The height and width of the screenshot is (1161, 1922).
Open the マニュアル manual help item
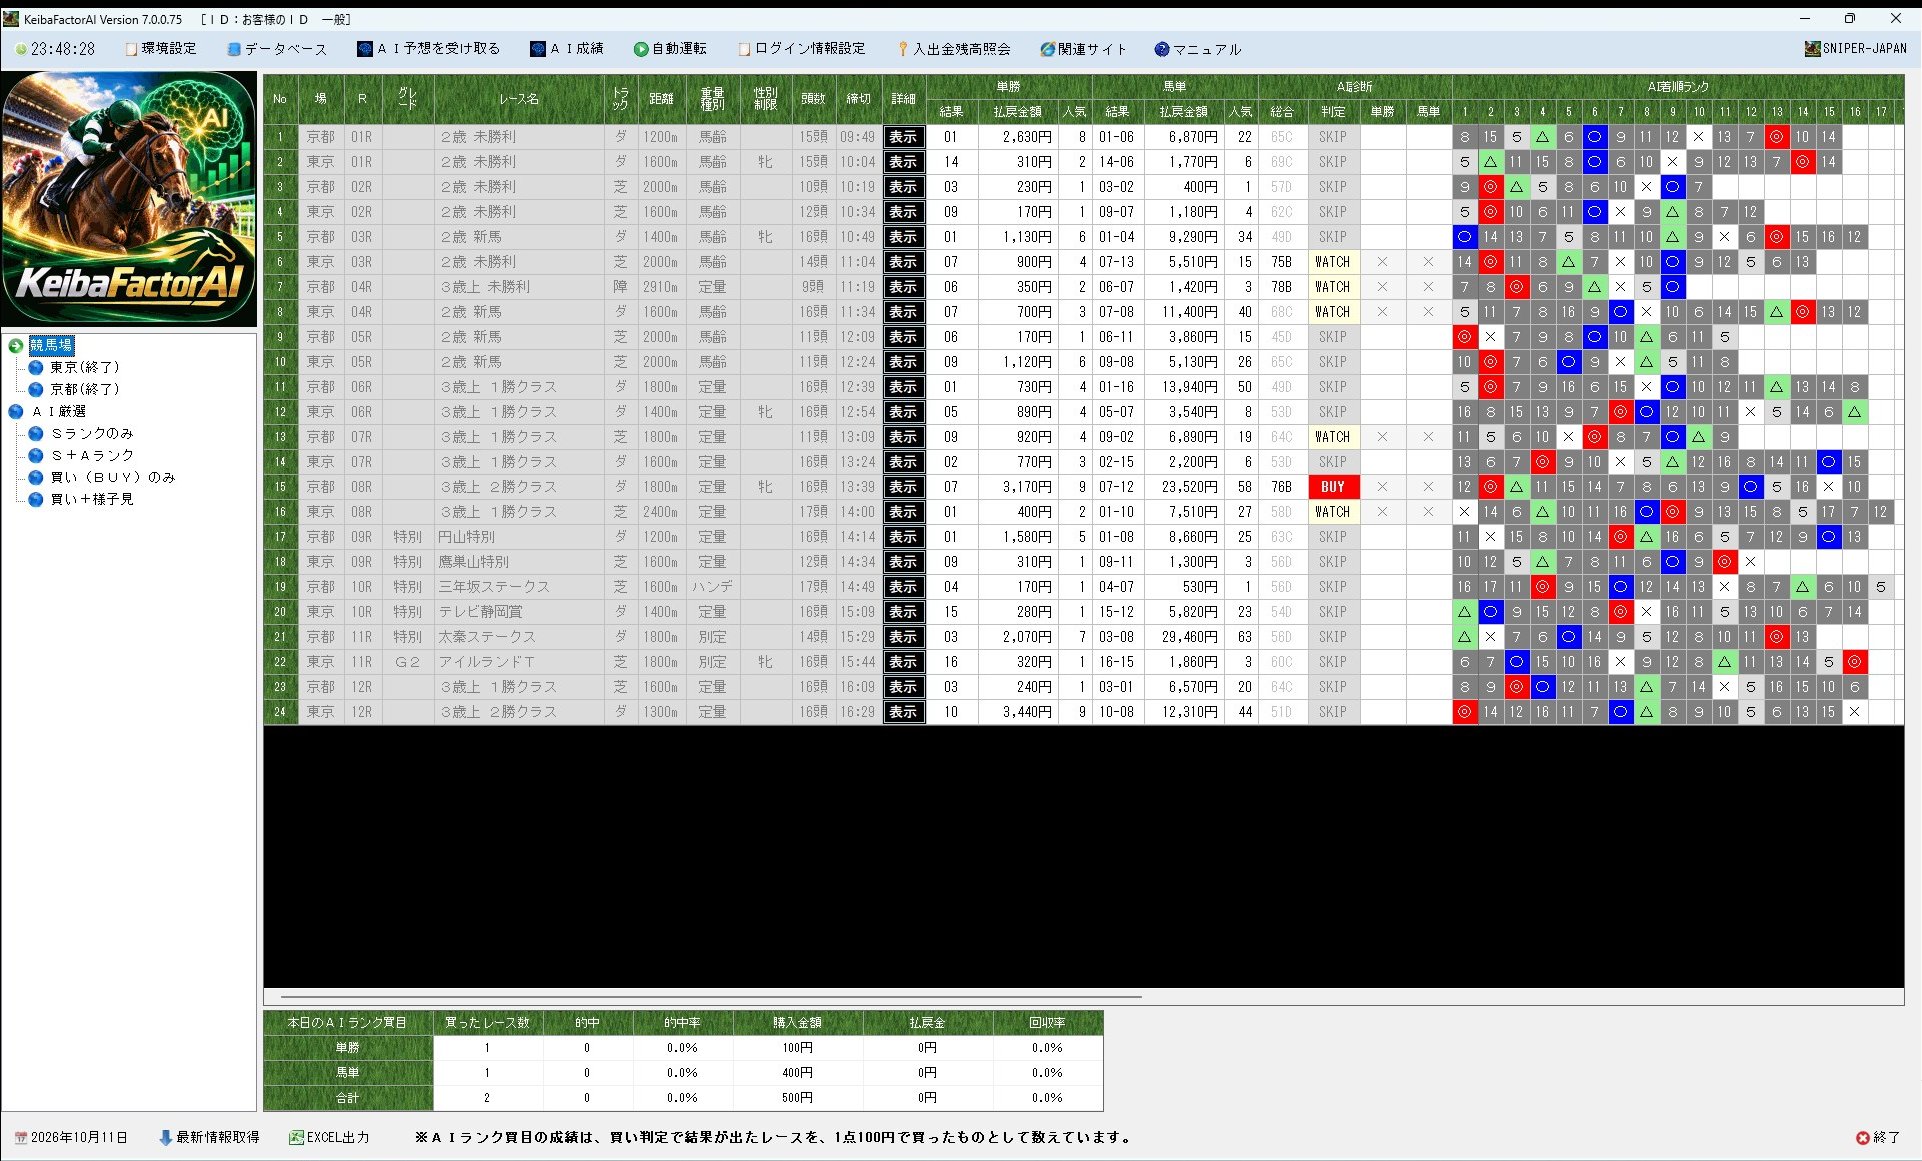click(x=1198, y=49)
